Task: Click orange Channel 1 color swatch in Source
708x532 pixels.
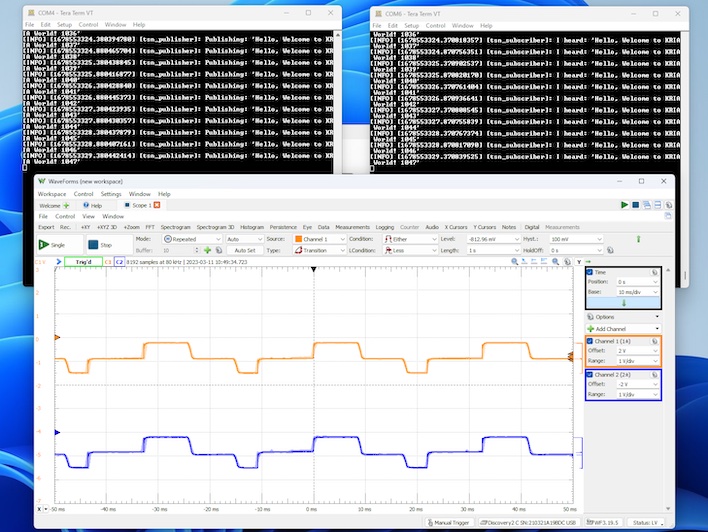Action: pyautogui.click(x=298, y=239)
